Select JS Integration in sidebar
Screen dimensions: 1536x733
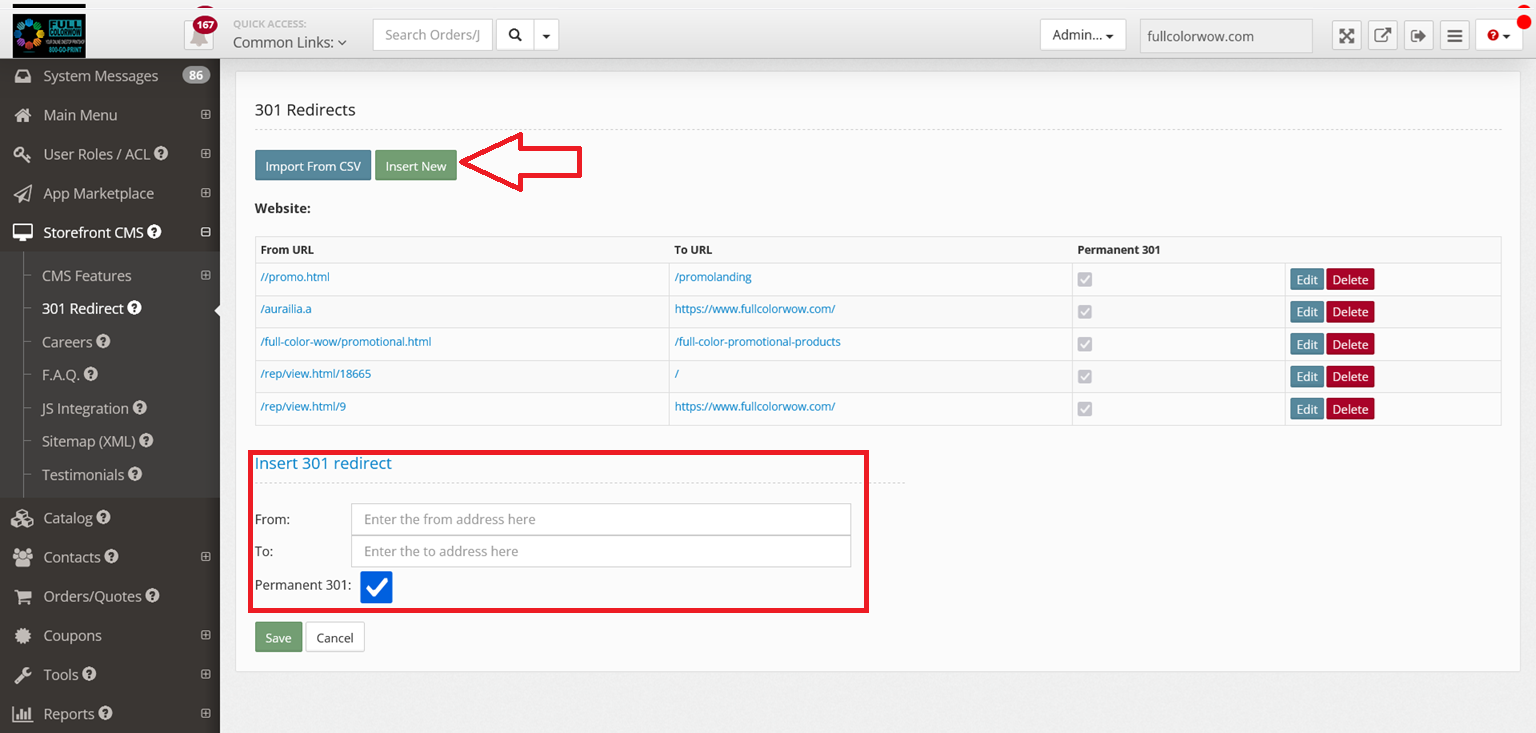pos(85,408)
